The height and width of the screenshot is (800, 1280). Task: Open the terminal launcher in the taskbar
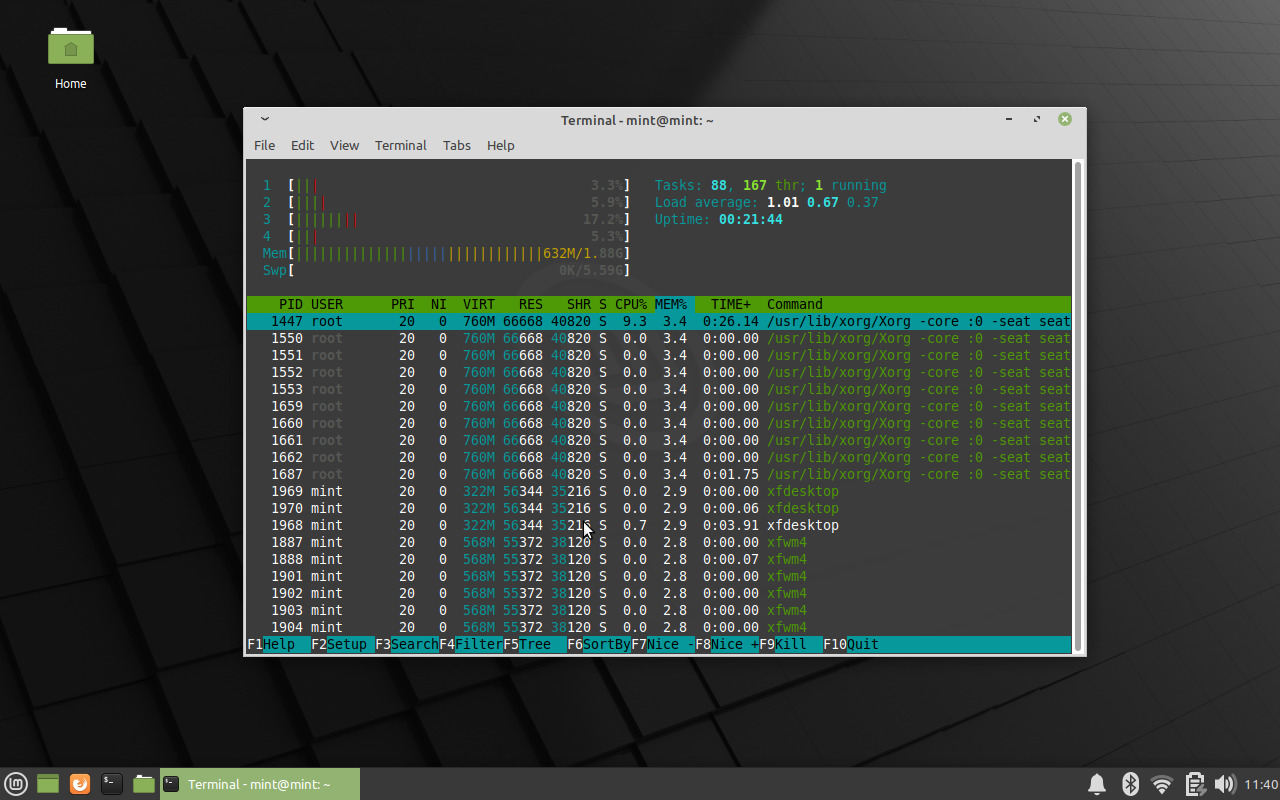point(111,784)
